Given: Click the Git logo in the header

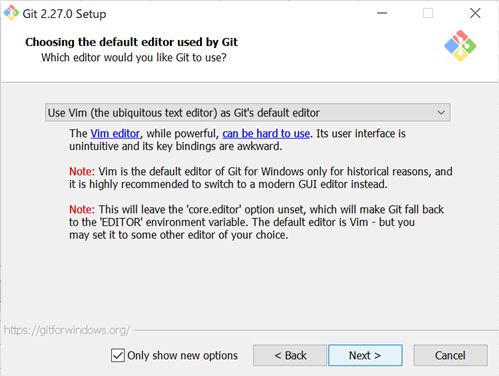Looking at the screenshot, I should tap(460, 46).
